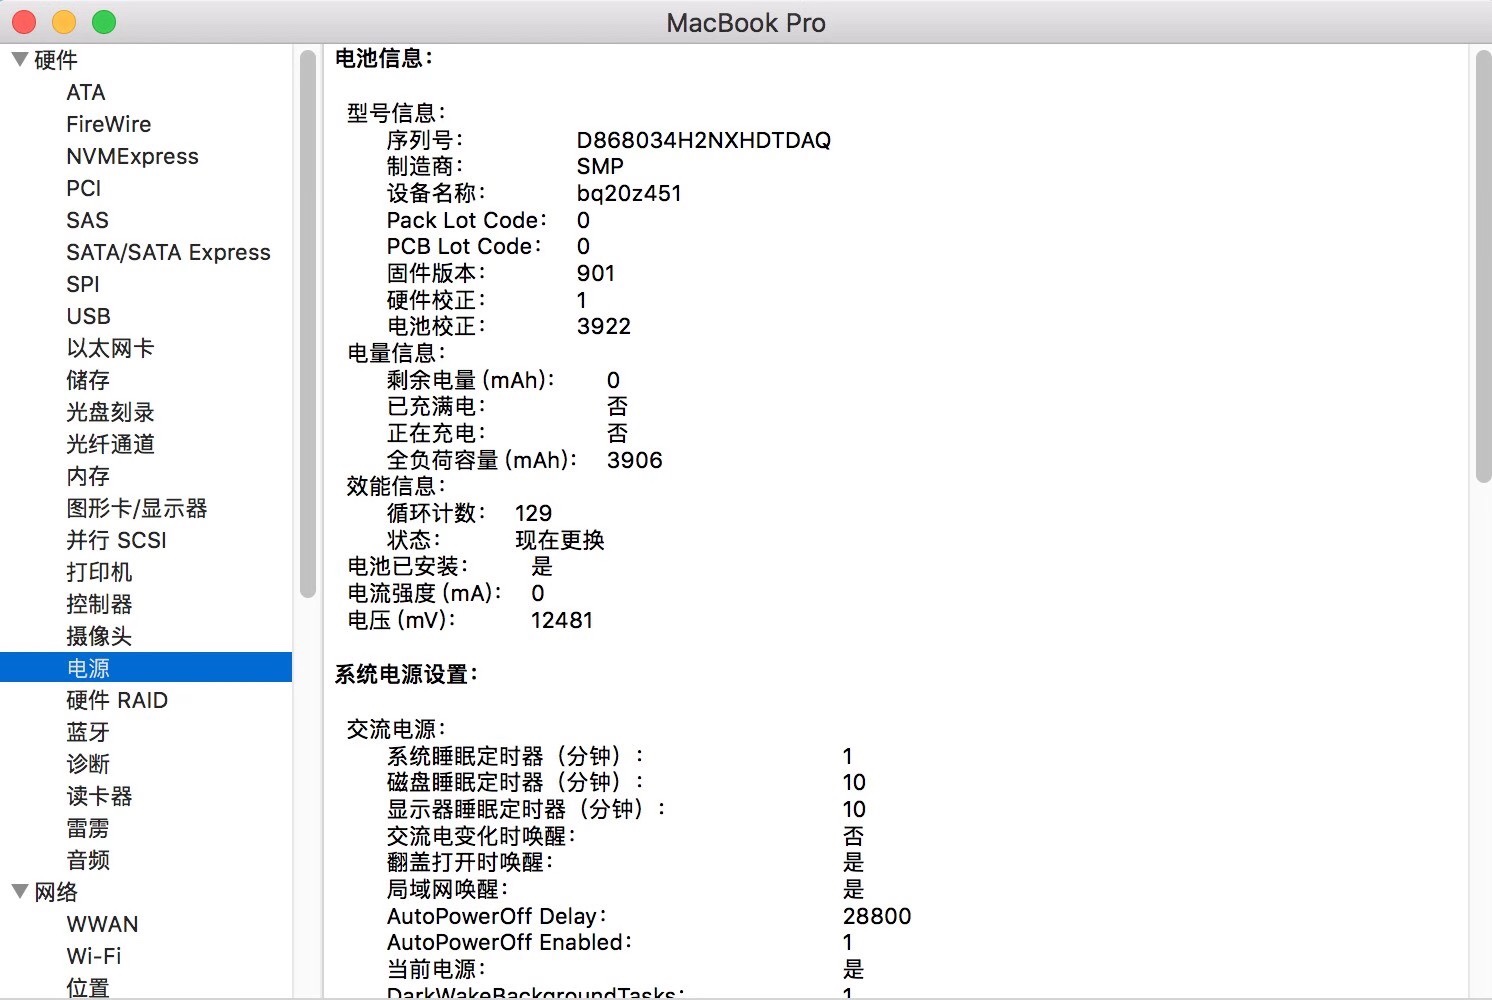Open 硬件 RAID entry
Viewport: 1492px width, 1000px height.
click(117, 700)
